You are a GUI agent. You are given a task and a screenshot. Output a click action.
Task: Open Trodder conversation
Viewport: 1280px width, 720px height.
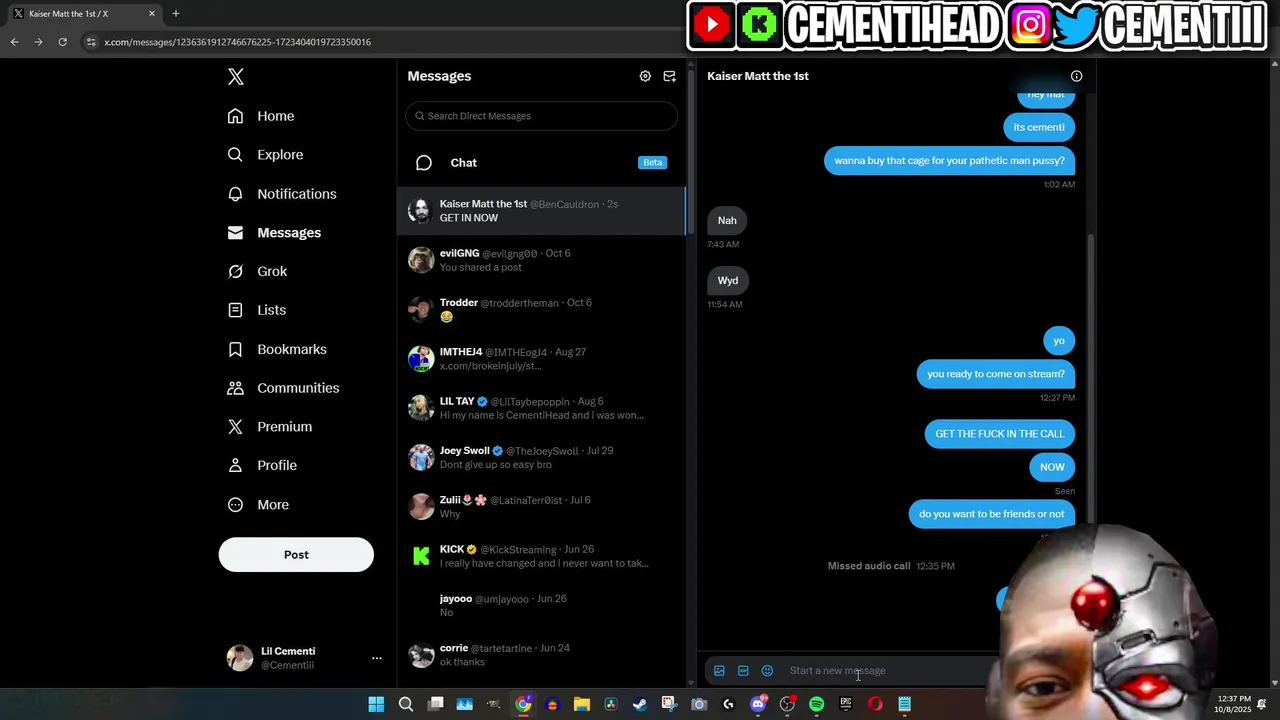point(542,309)
